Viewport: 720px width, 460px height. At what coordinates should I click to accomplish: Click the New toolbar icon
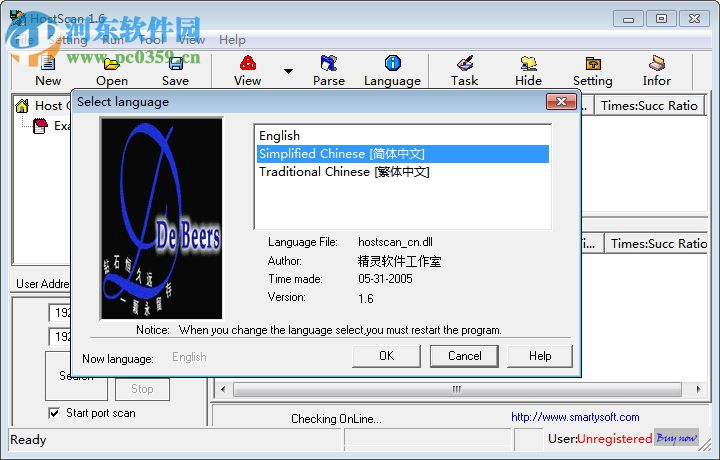click(x=48, y=71)
